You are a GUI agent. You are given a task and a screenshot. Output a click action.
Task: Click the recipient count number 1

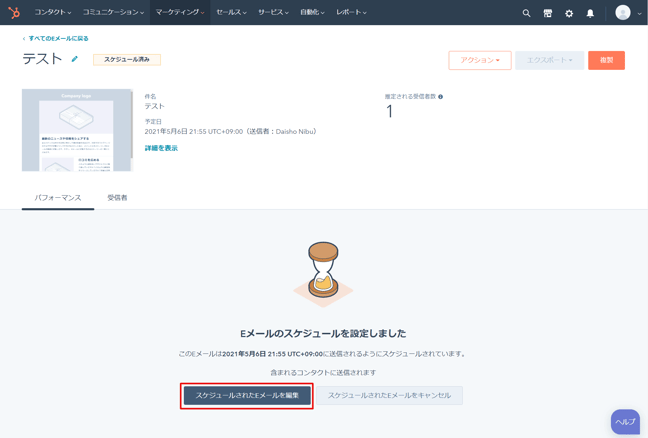389,111
